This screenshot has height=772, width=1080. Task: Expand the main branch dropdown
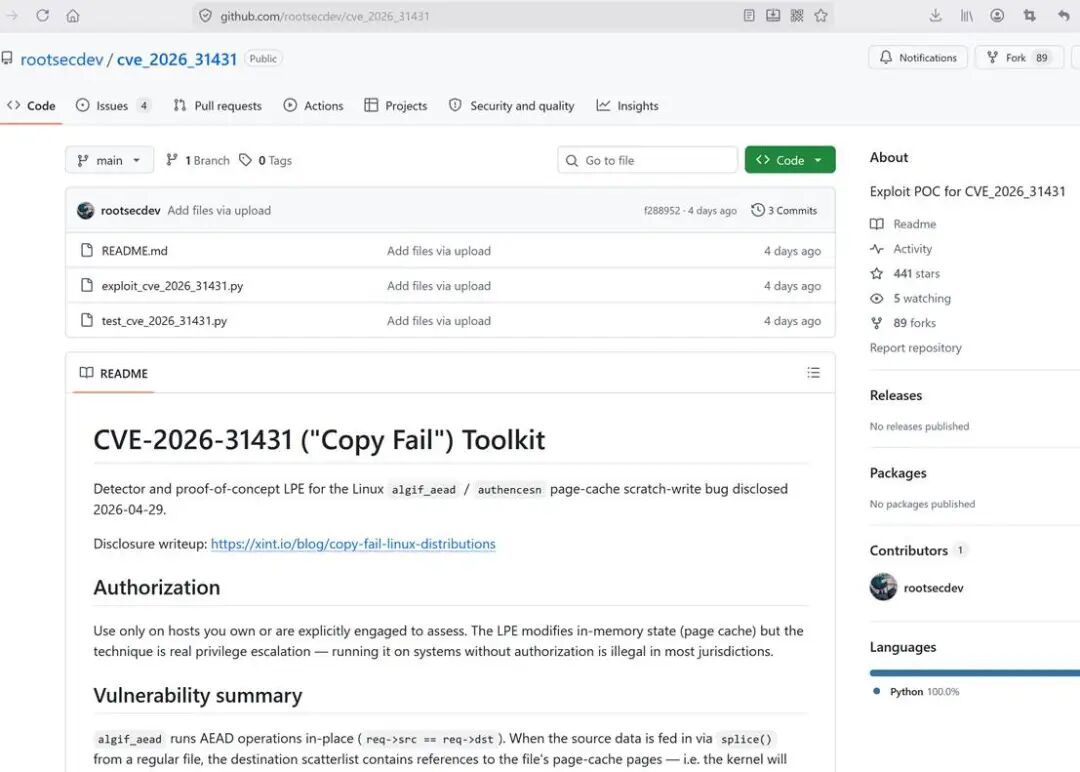click(110, 160)
